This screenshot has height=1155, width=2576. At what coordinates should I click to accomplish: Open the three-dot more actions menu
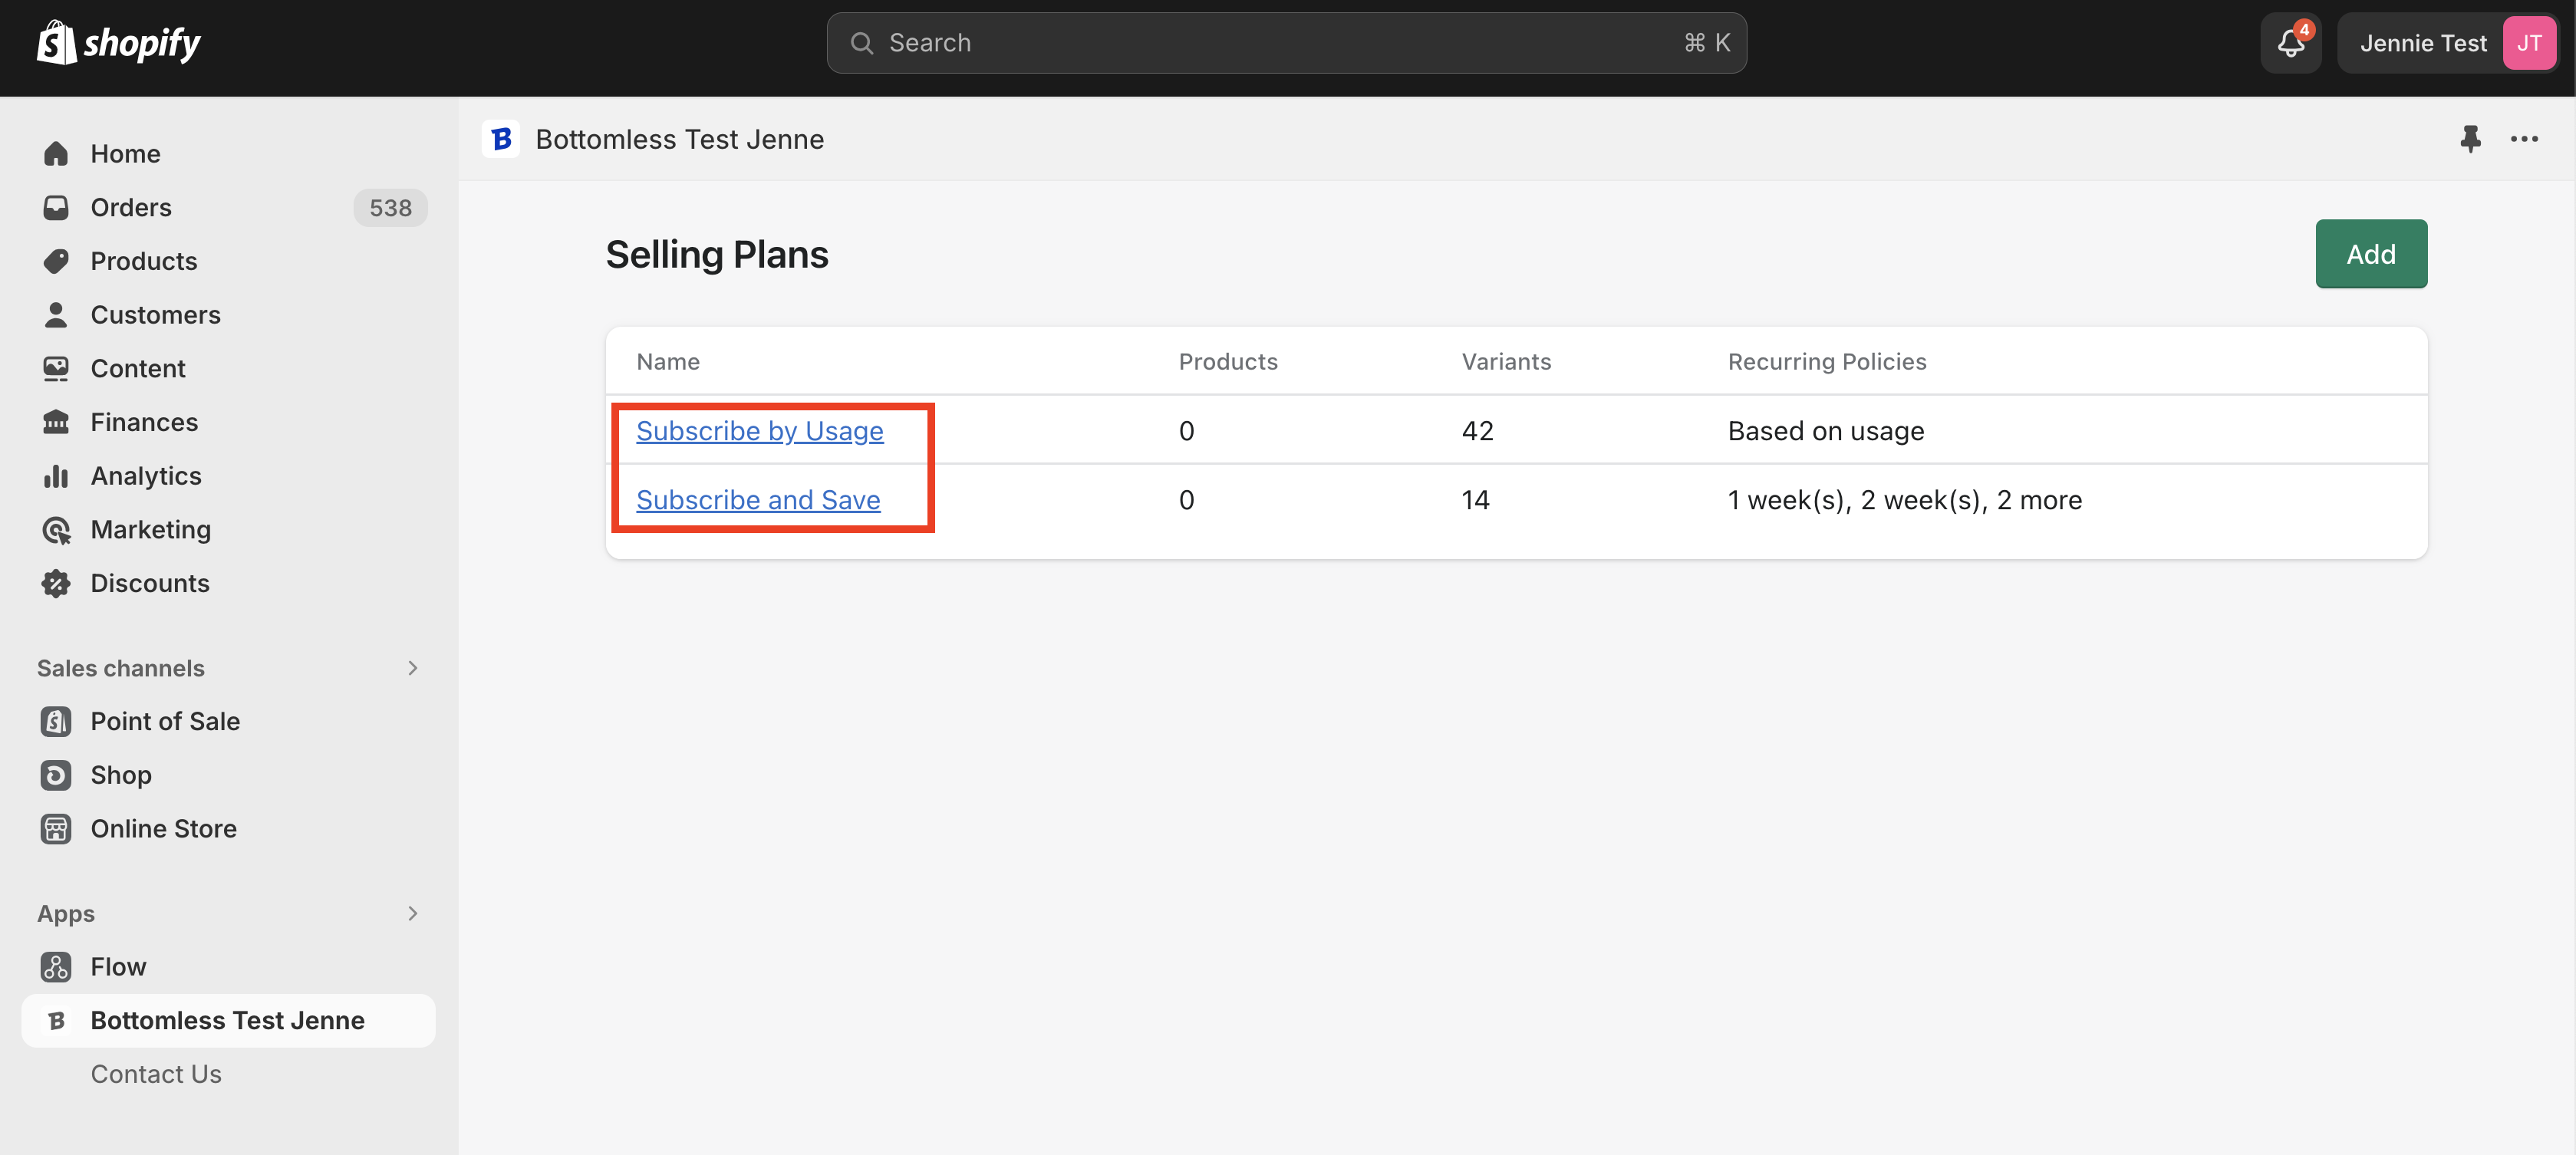(2524, 139)
